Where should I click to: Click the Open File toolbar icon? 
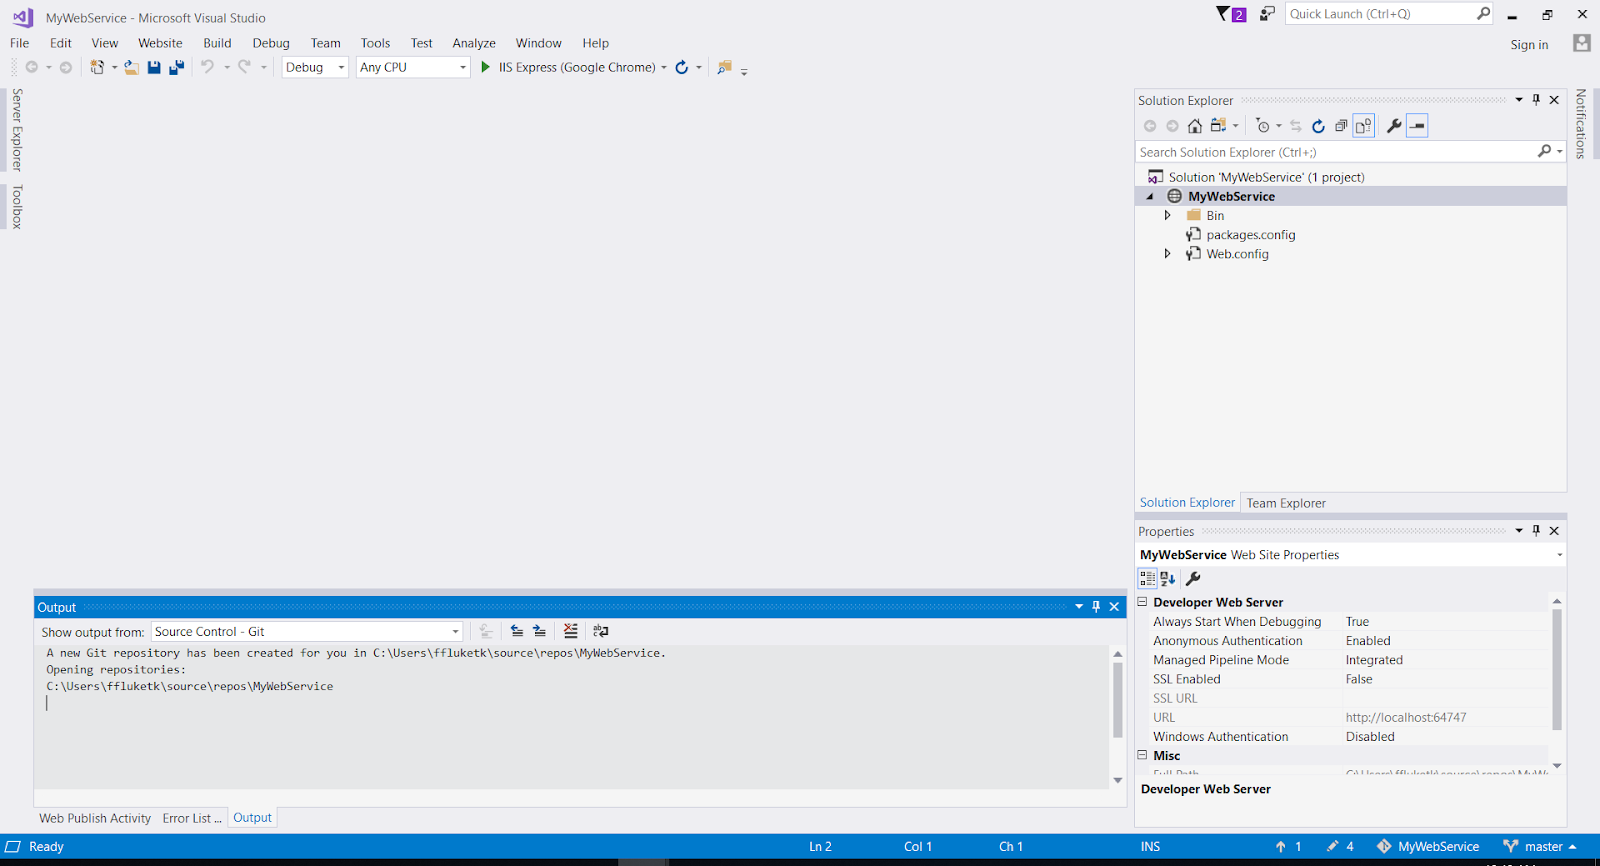click(131, 67)
